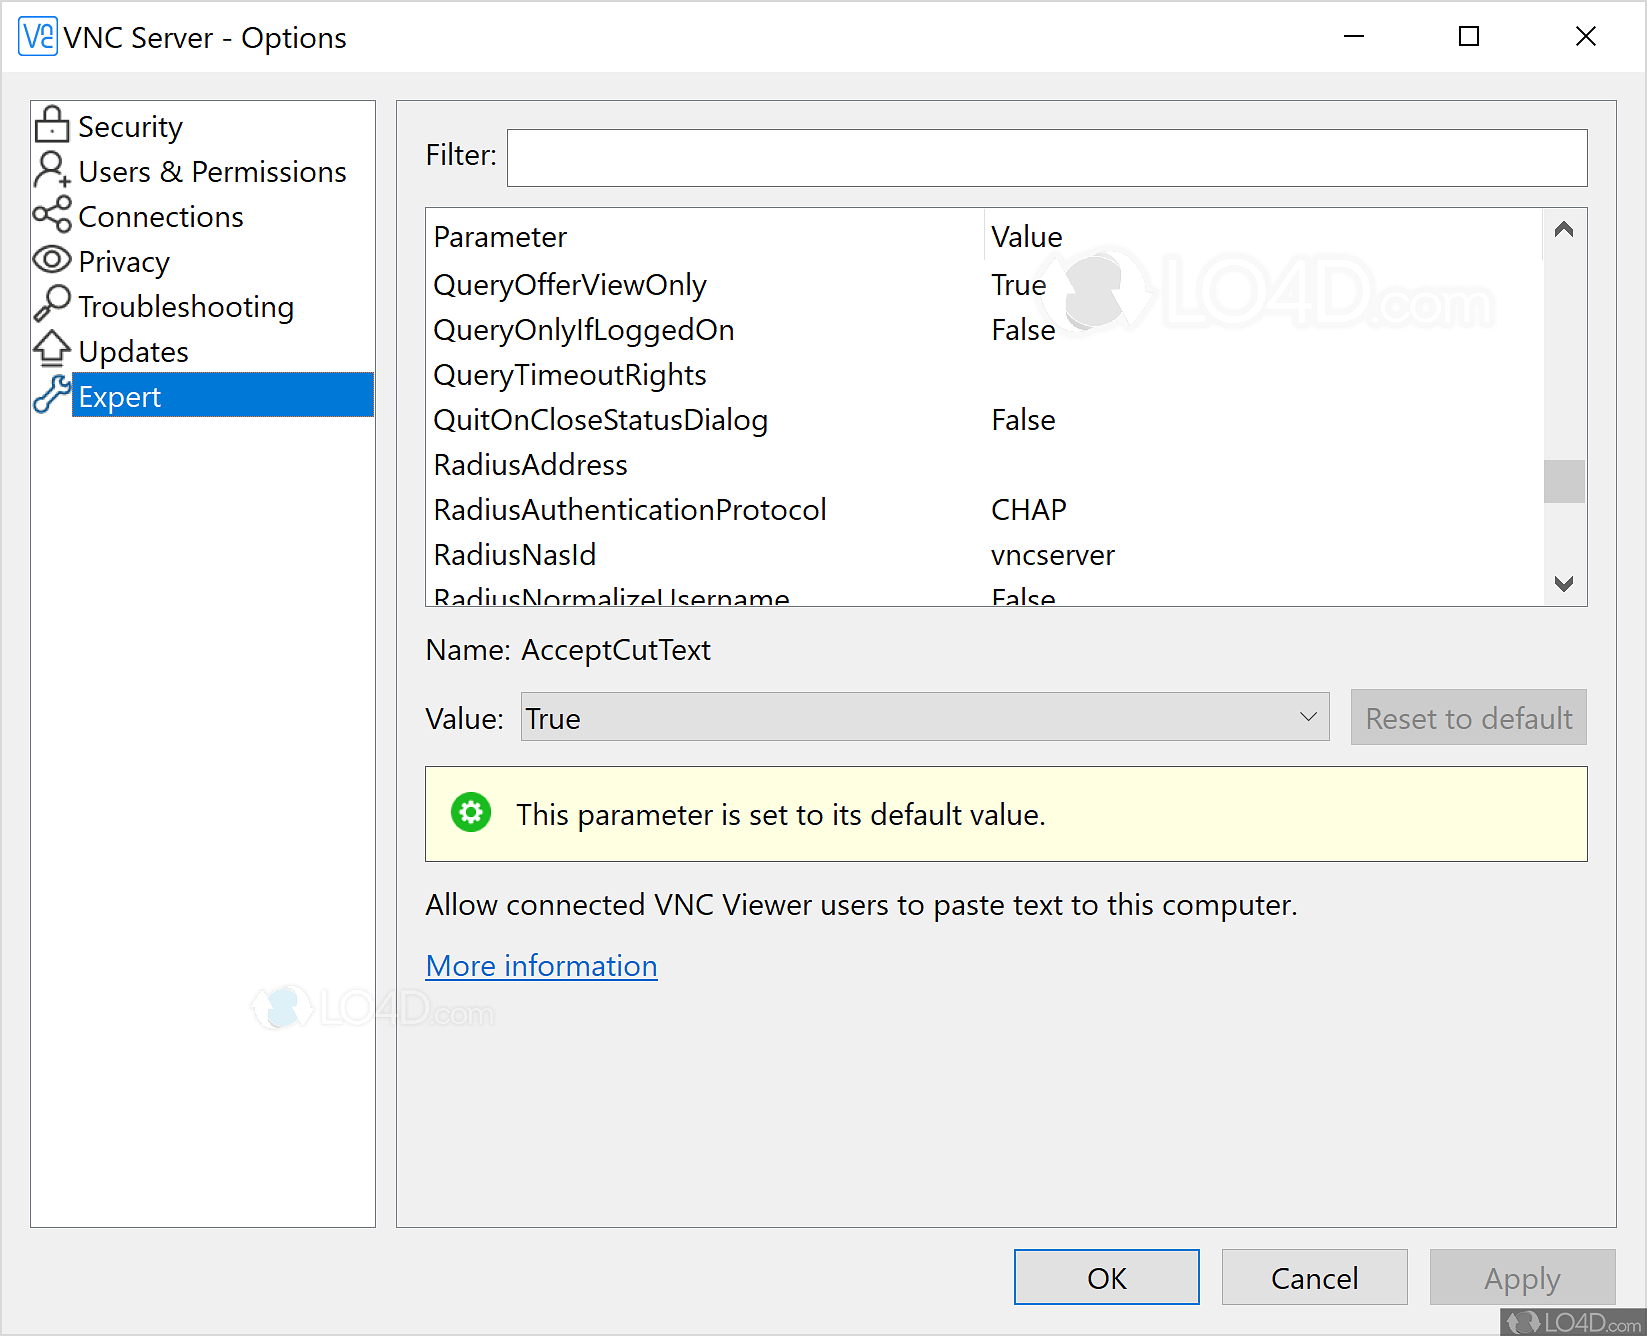Screen dimensions: 1647x1336
Task: Click the Privacy eye icon
Action: click(x=51, y=261)
